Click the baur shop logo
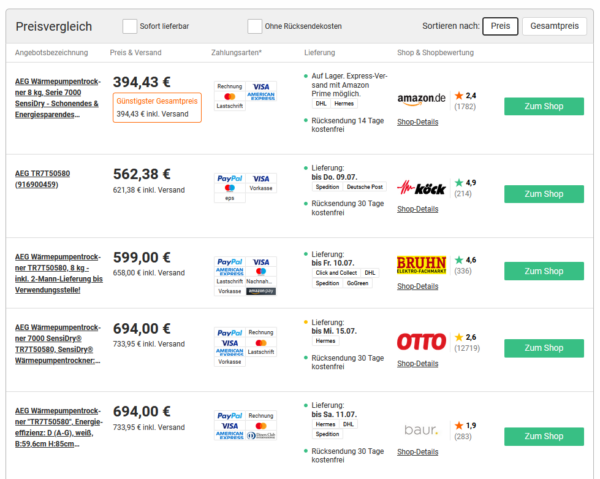 click(421, 430)
